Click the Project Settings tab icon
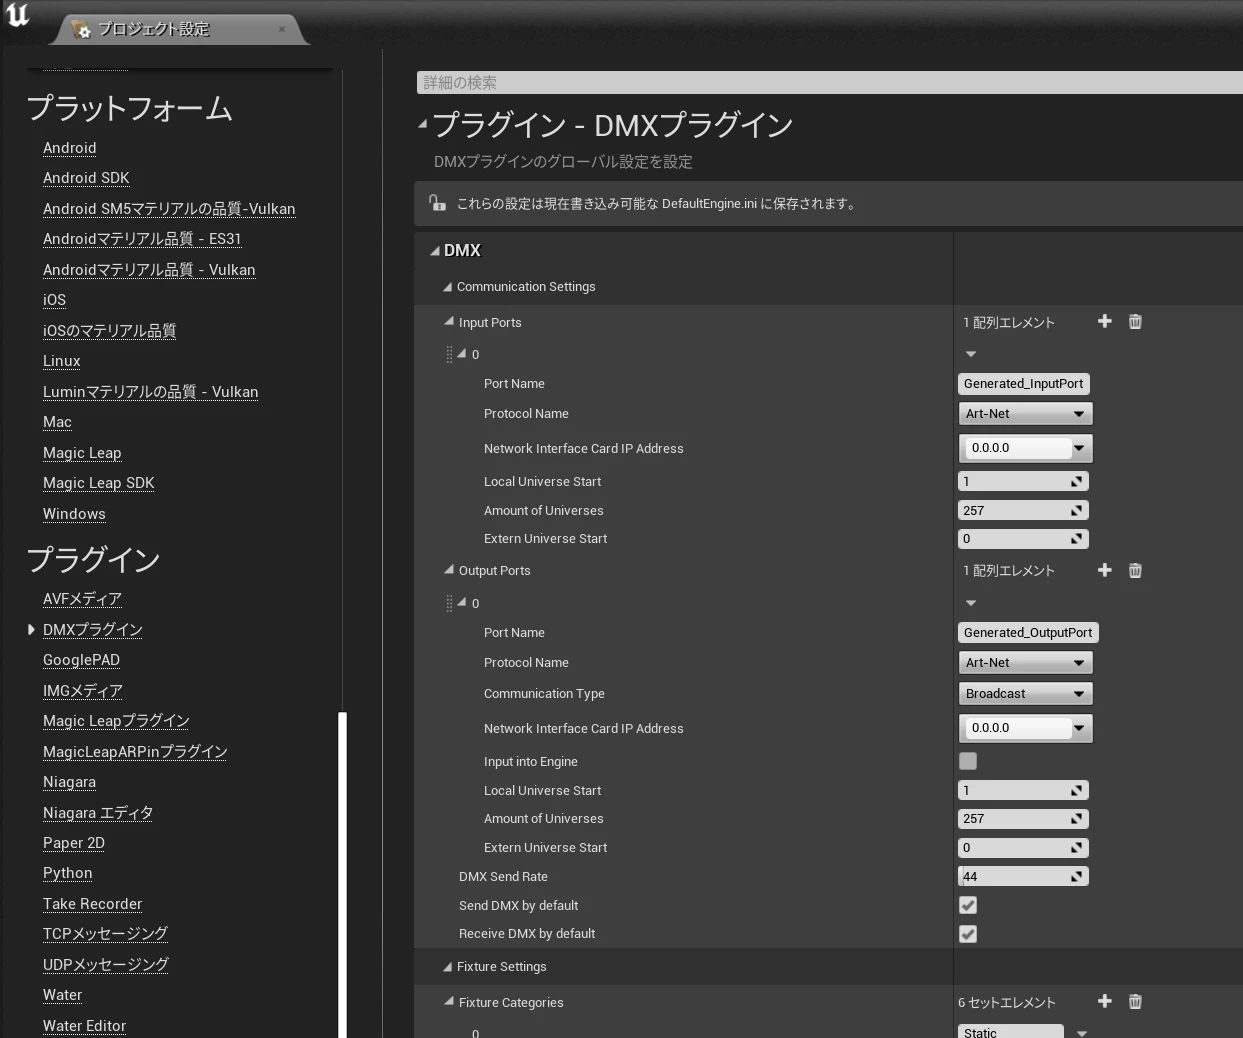Image resolution: width=1243 pixels, height=1038 pixels. click(81, 29)
